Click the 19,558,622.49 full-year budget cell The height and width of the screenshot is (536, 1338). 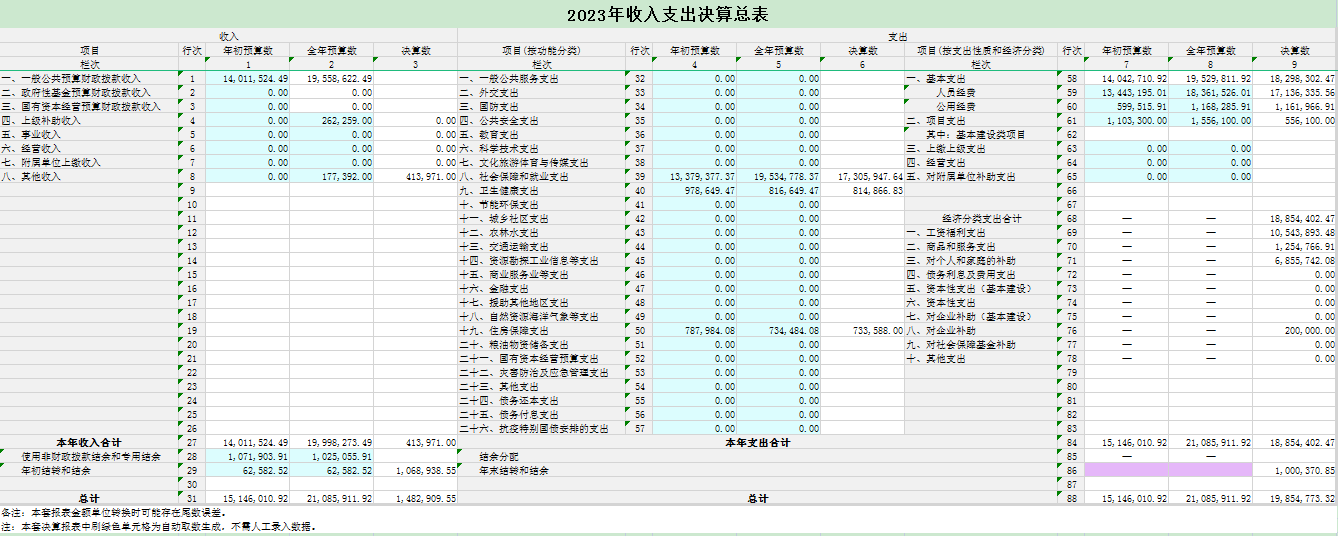[x=332, y=78]
